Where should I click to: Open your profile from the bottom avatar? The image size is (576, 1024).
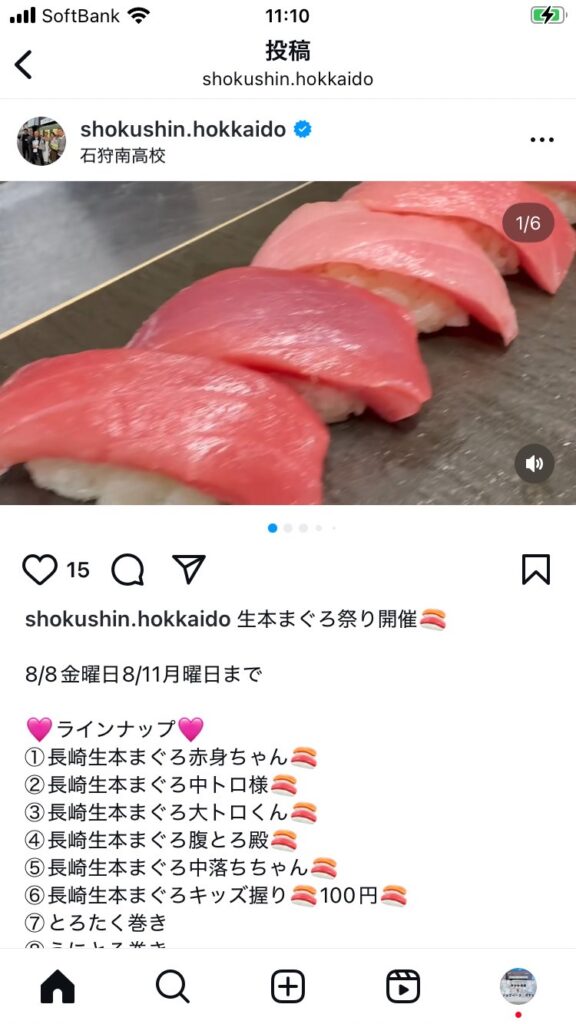tap(519, 986)
